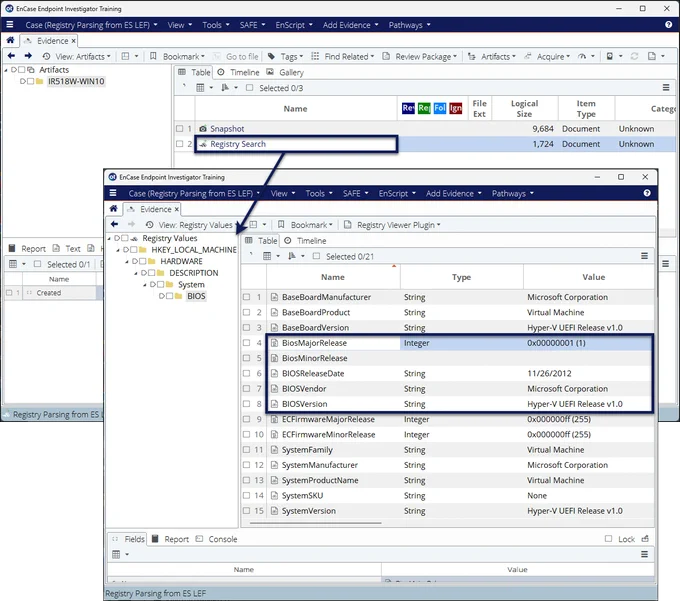The height and width of the screenshot is (601, 680).
Task: Open hamburger menu in front EnCase window
Action: click(113, 193)
